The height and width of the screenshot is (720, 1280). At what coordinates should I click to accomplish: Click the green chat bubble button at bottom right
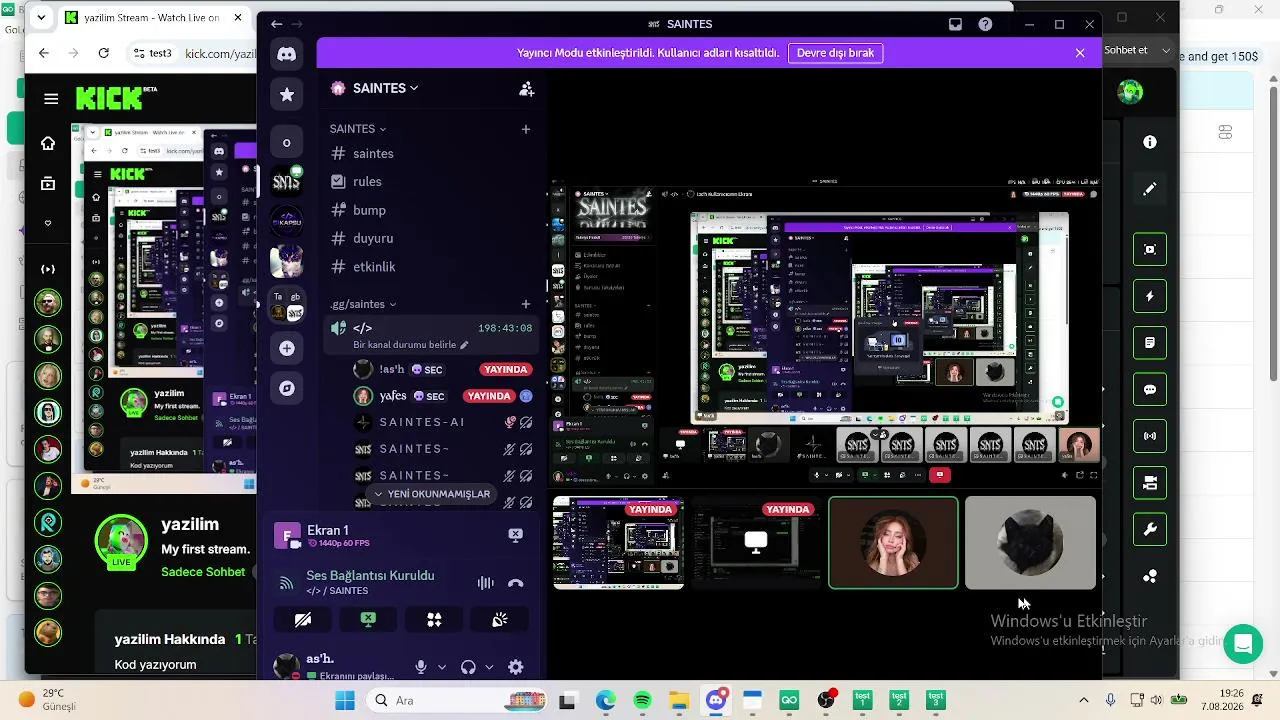point(1243,644)
